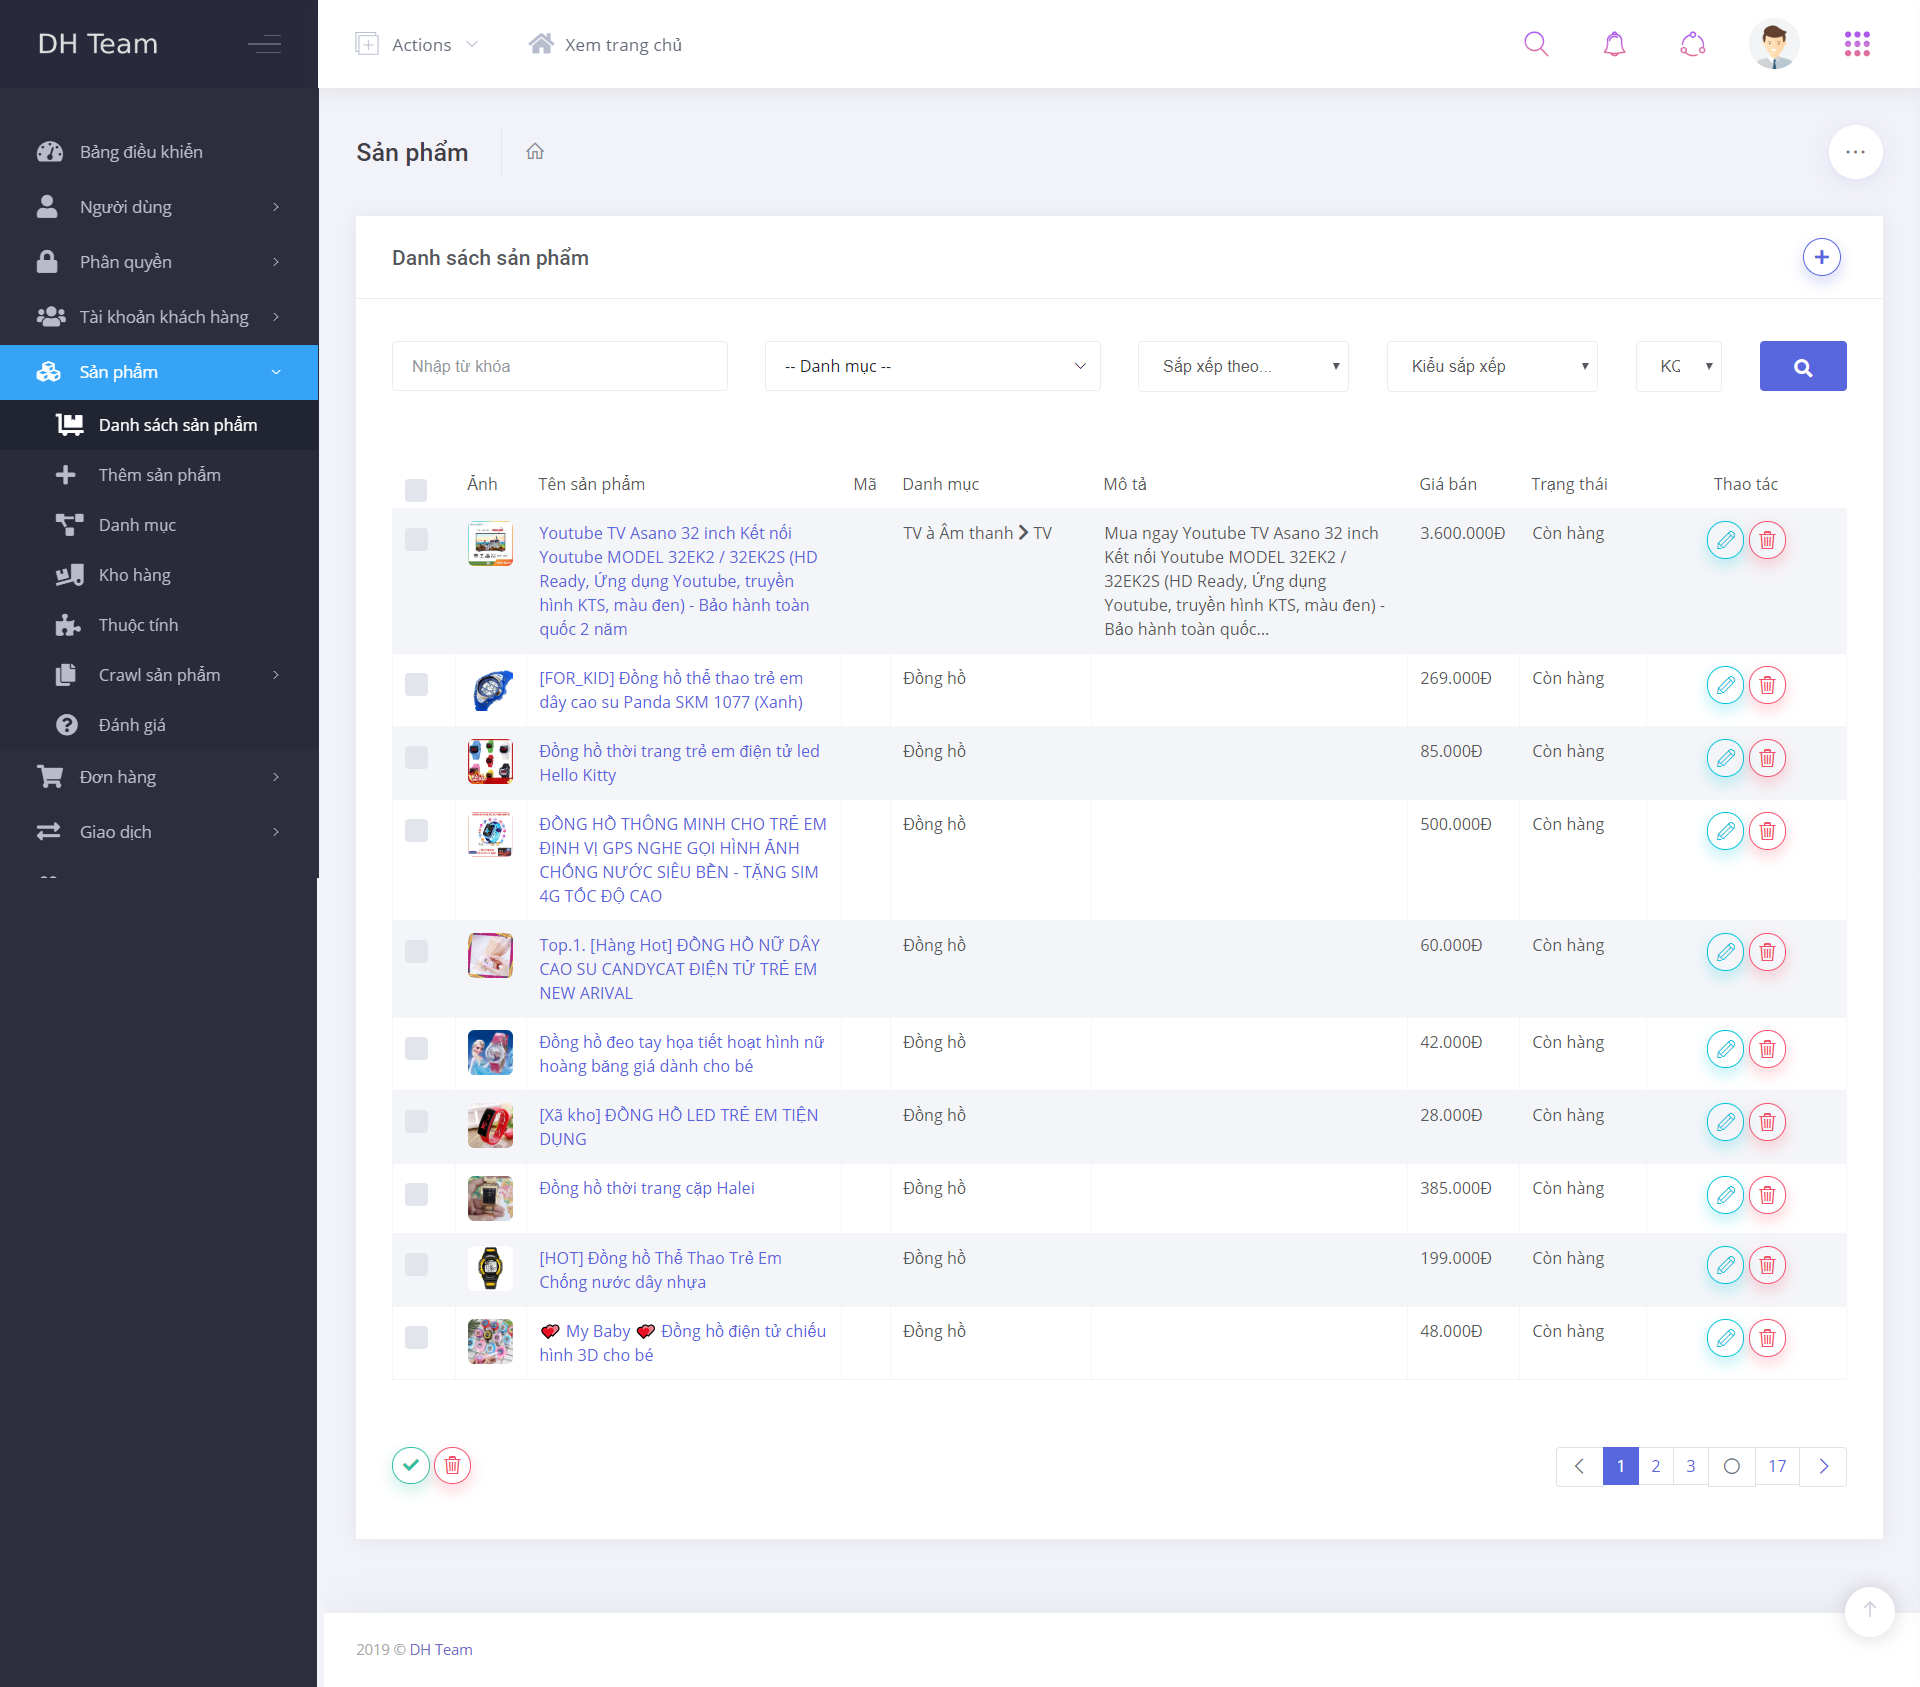Expand the Actions dropdown
This screenshot has width=1920, height=1687.
pos(418,44)
